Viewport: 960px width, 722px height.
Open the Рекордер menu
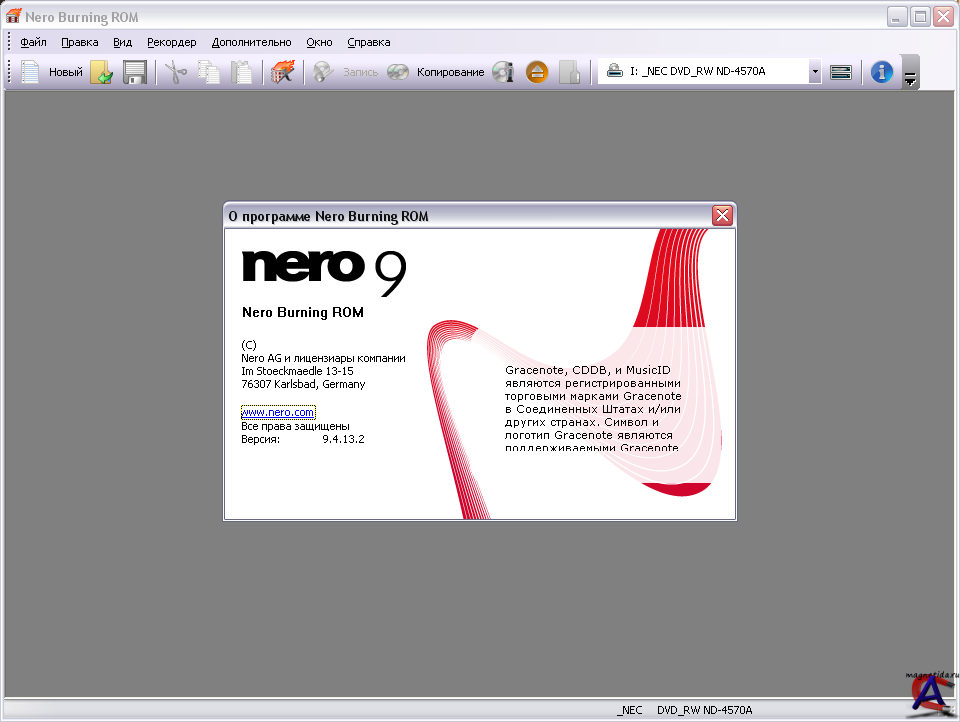click(x=171, y=42)
